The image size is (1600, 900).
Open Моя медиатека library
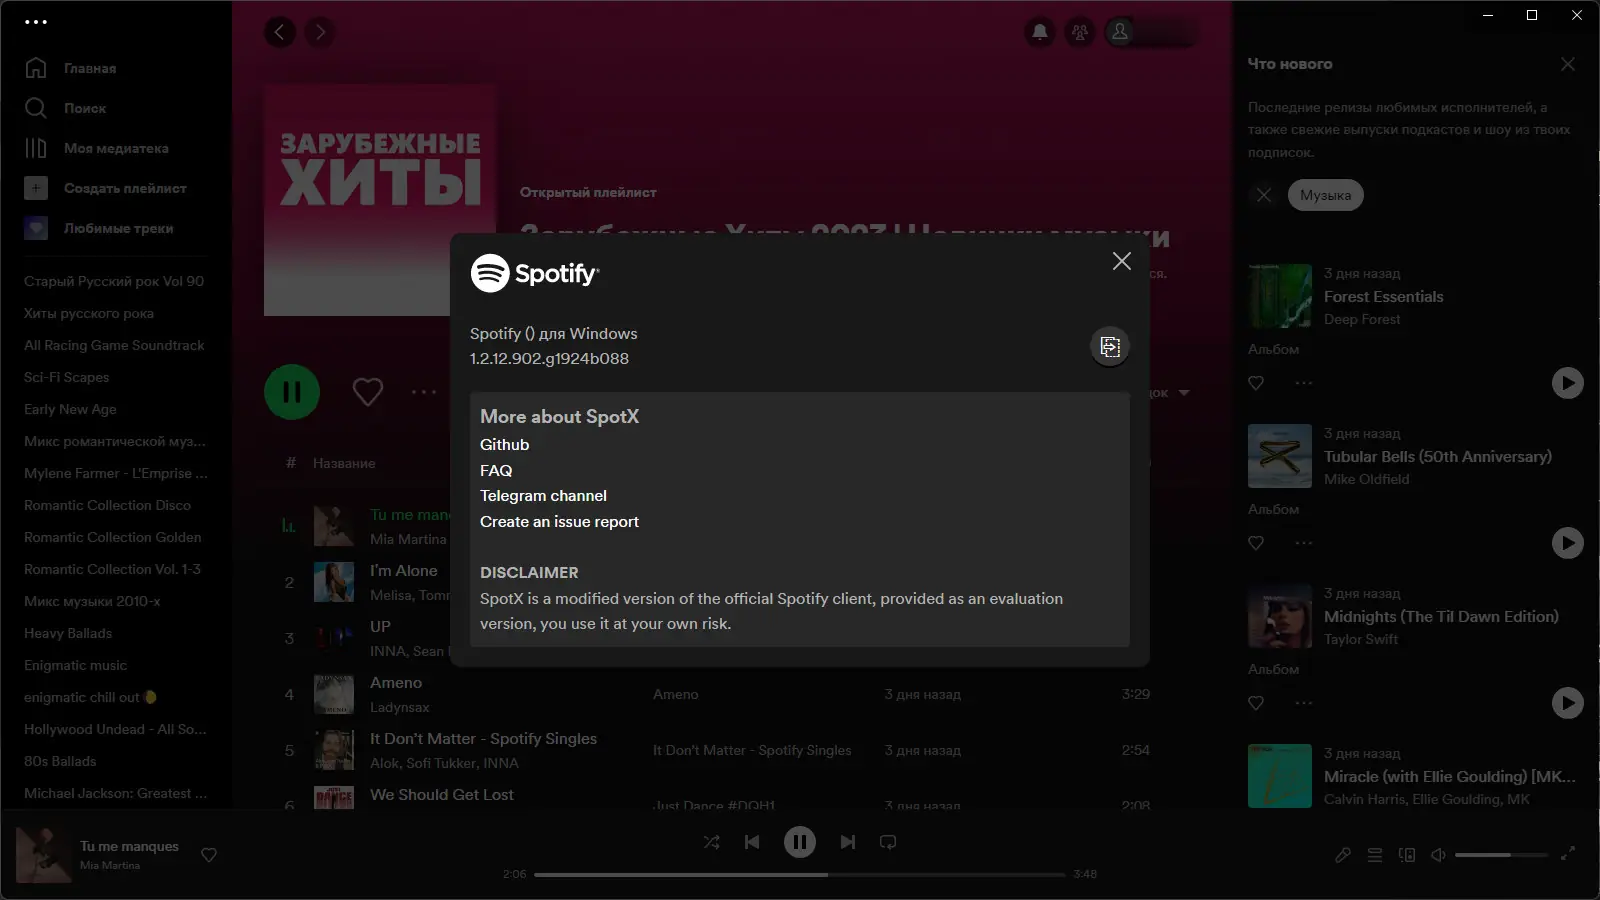click(x=96, y=148)
